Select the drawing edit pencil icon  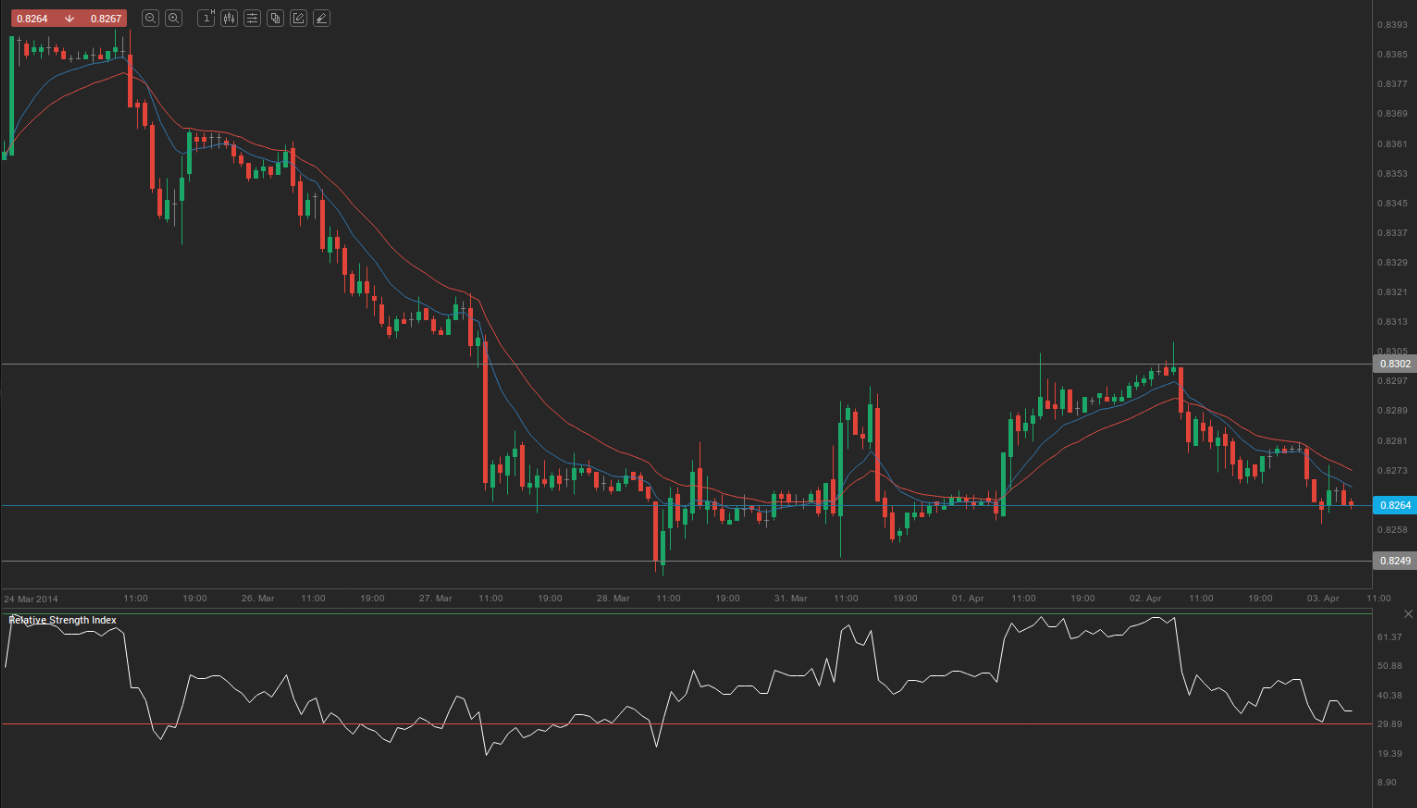tap(298, 18)
